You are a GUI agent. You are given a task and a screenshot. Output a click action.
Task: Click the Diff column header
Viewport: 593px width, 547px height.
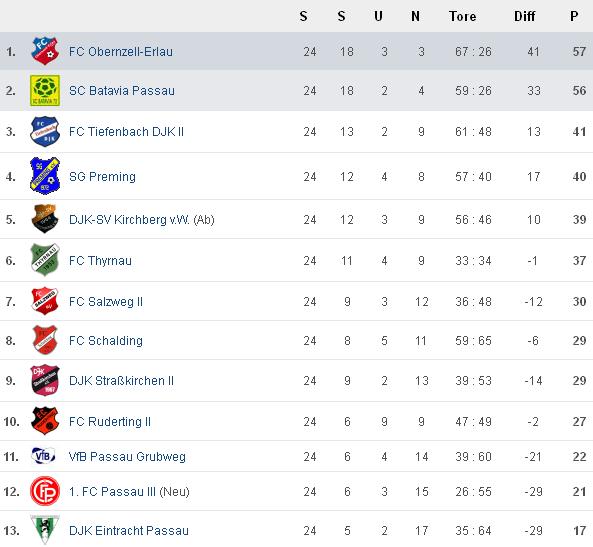525,16
